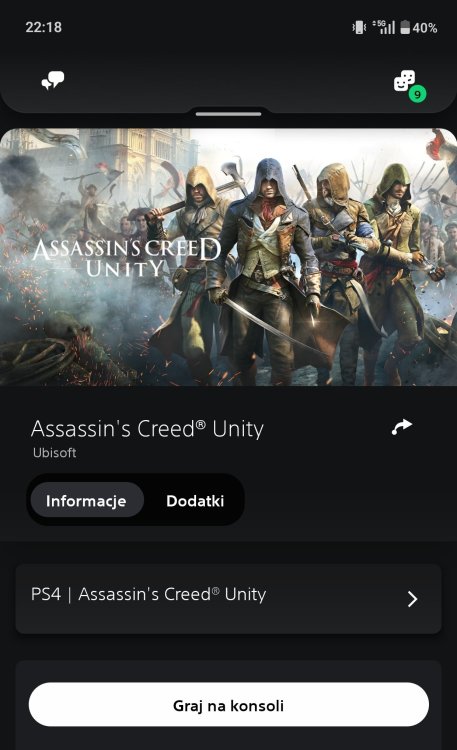The width and height of the screenshot is (457, 750).
Task: Tap the green notification badge showing 9
Action: [417, 94]
